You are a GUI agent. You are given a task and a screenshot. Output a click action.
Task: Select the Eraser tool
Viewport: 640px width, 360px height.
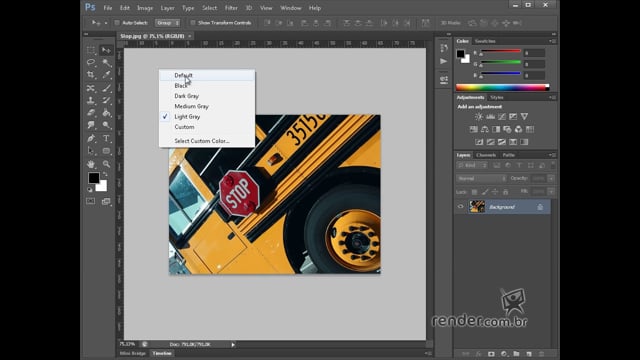(91, 113)
